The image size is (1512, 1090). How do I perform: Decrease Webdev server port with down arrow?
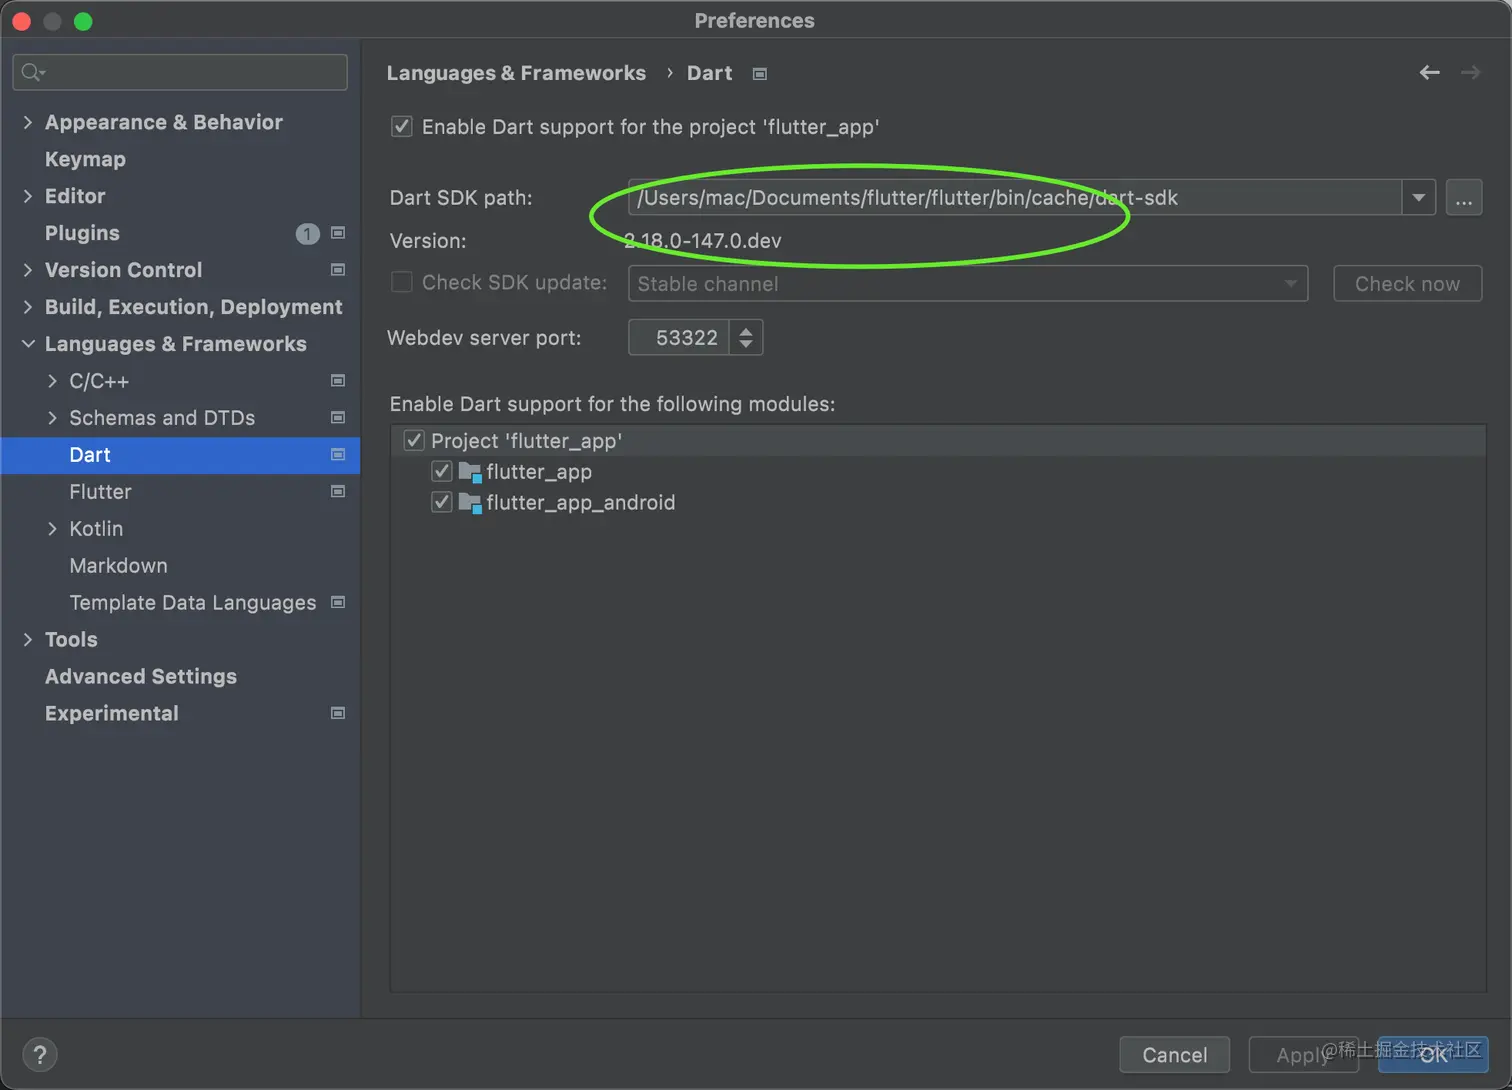(746, 345)
